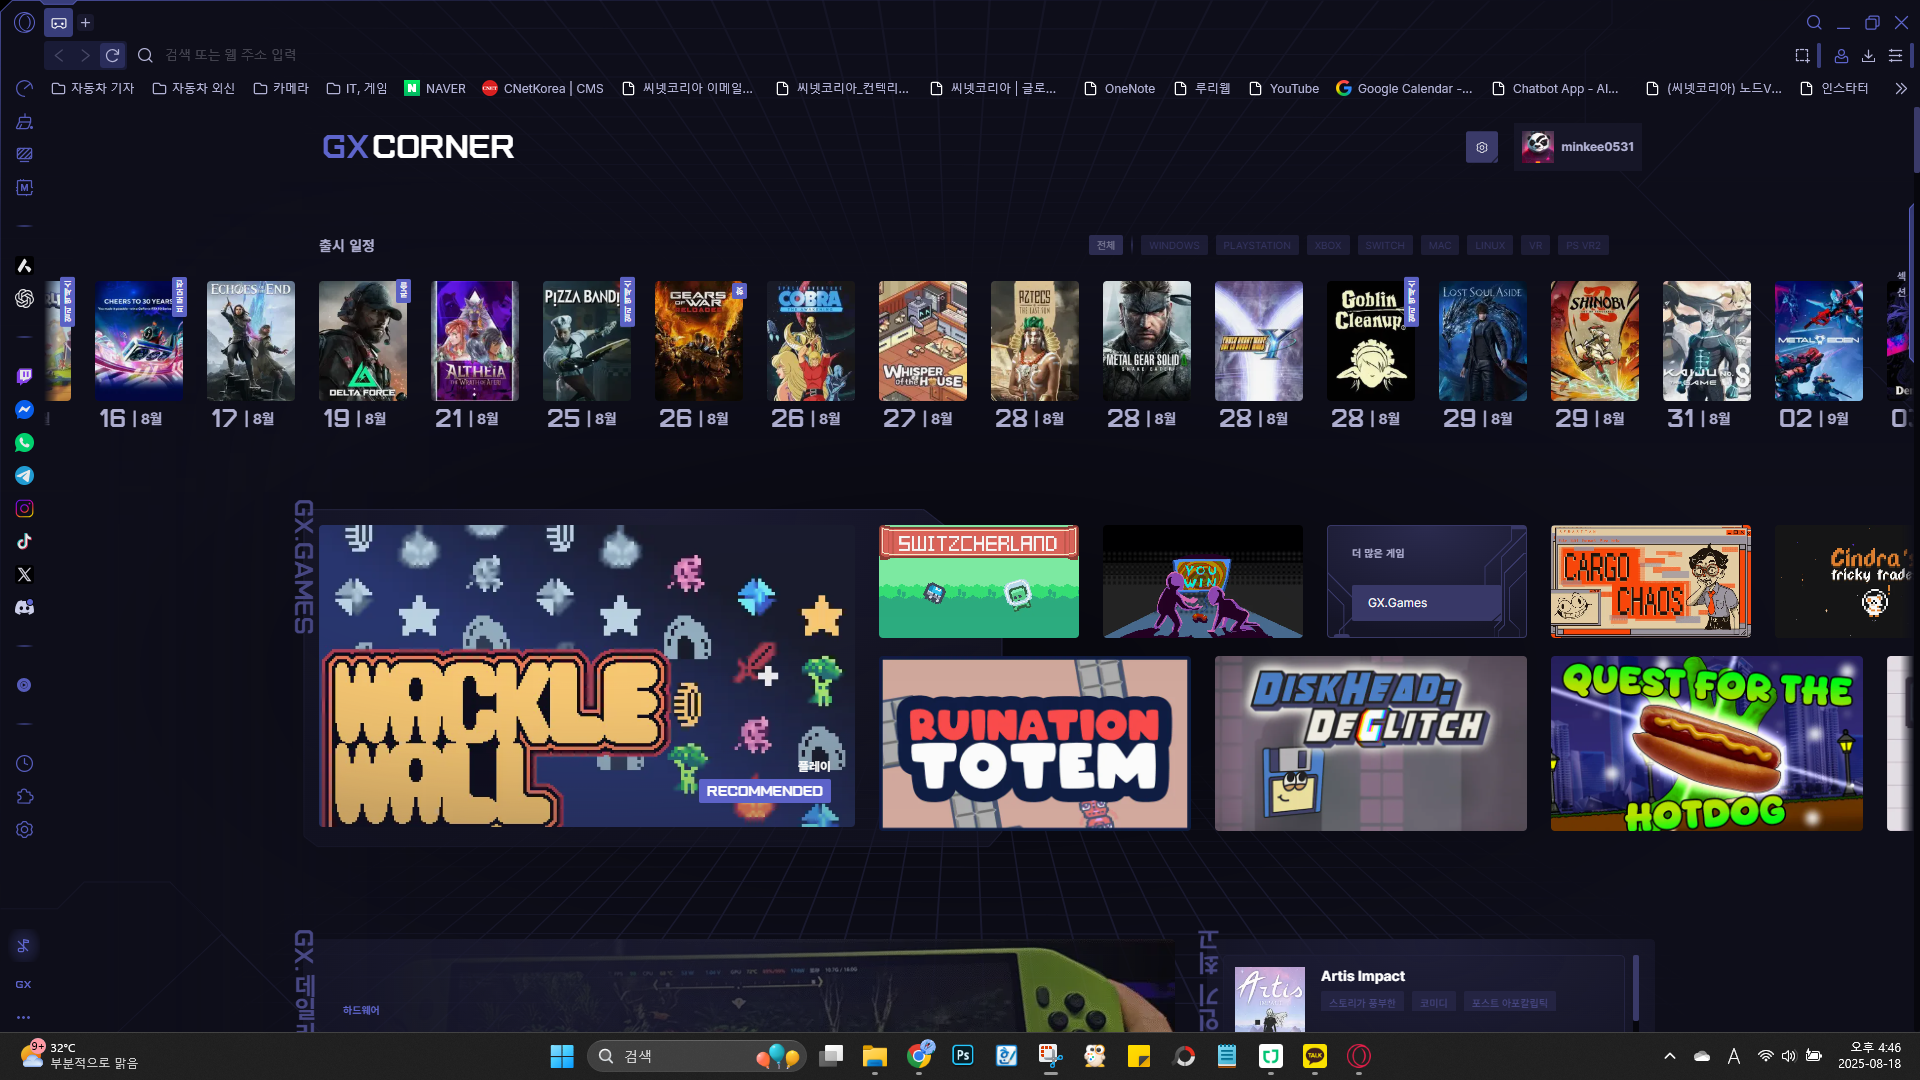Open WhatsApp from the sidebar

(24, 442)
